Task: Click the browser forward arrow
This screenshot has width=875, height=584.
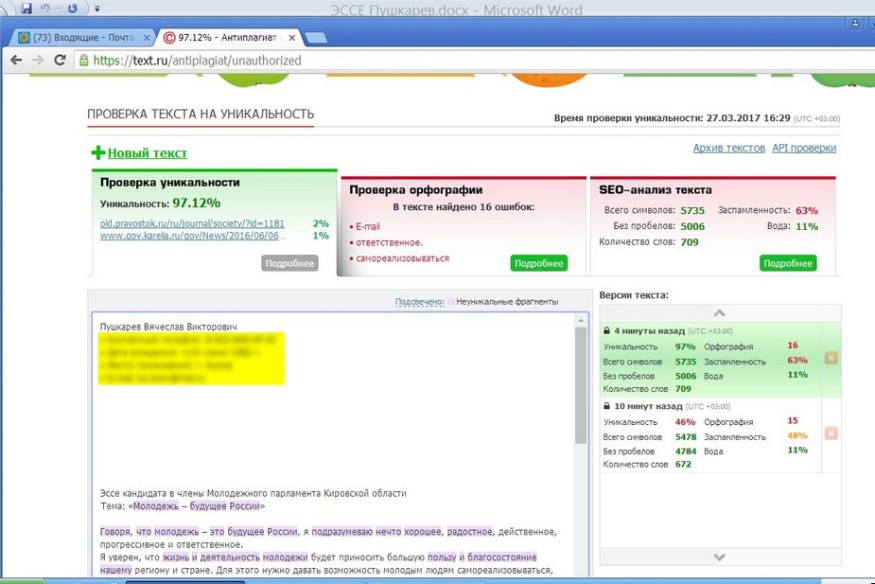Action: tap(38, 60)
